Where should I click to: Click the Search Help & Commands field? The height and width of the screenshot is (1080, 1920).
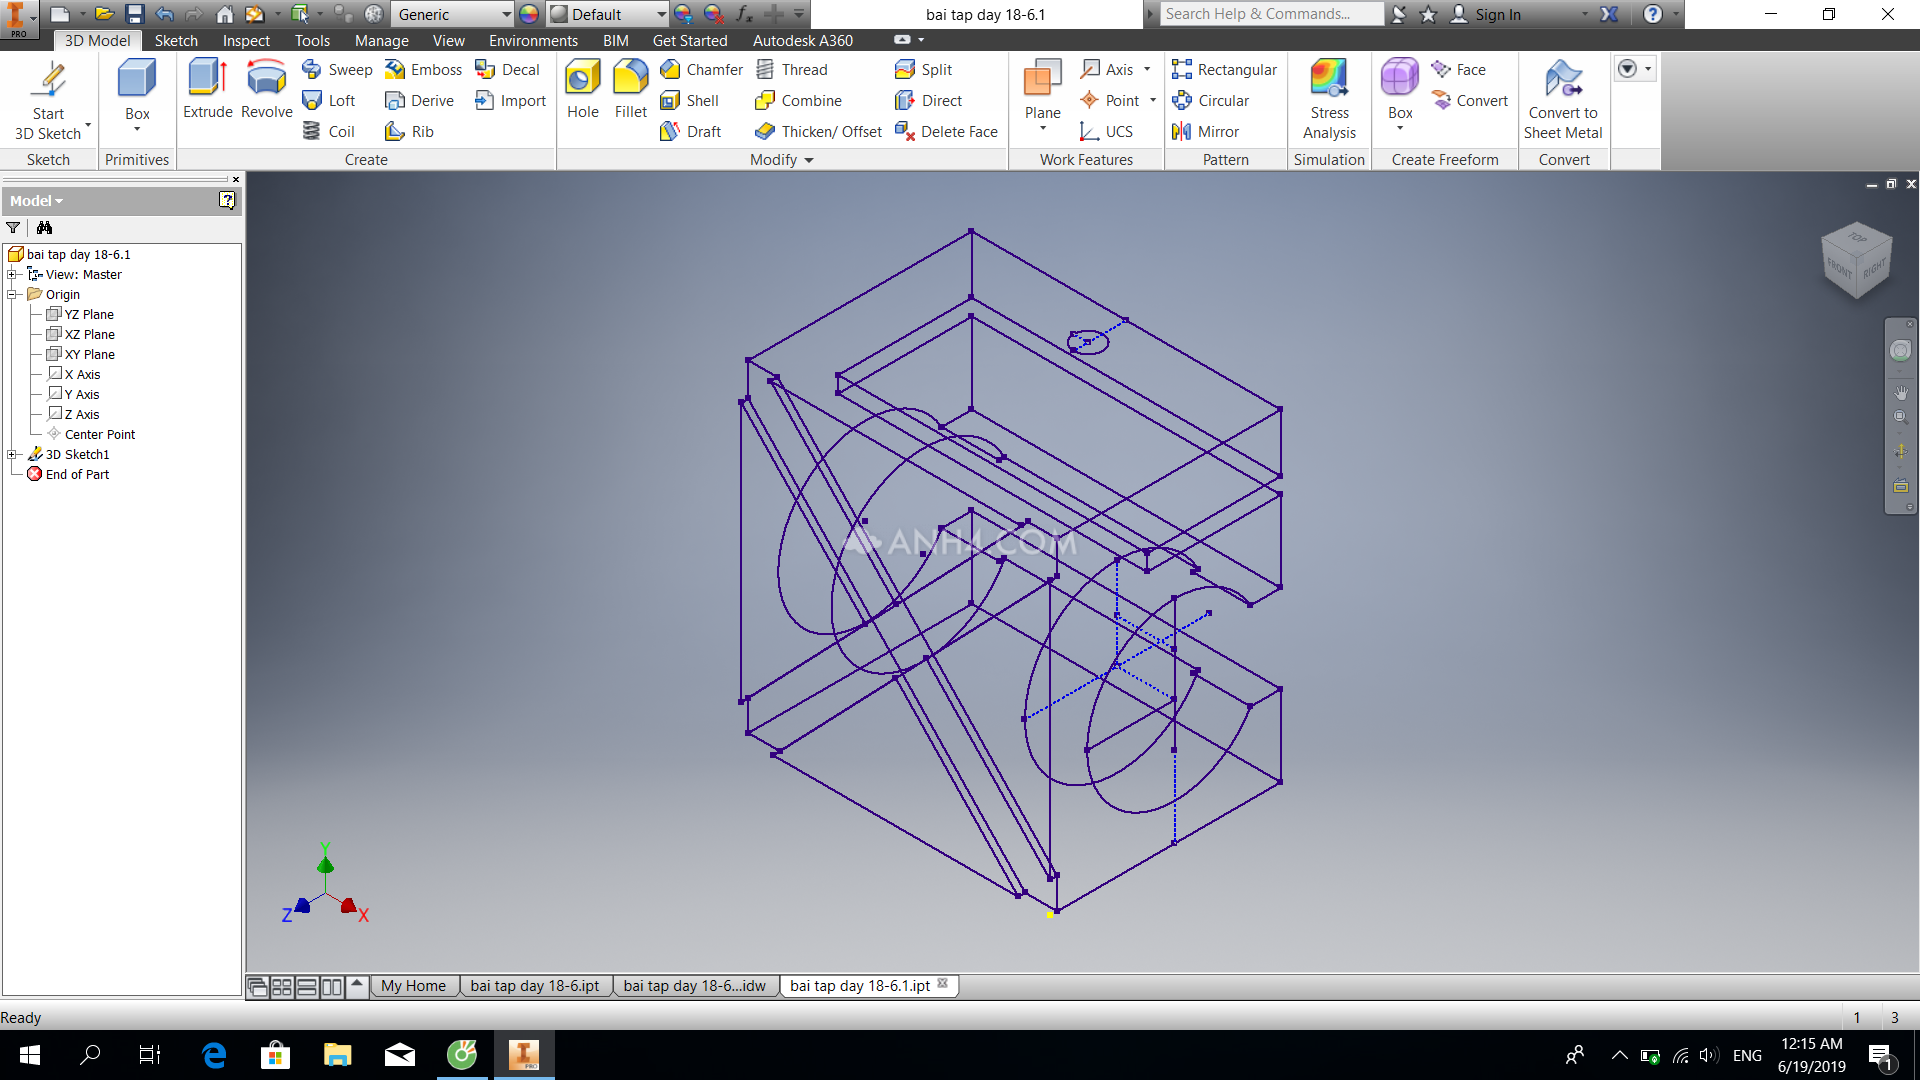(x=1272, y=14)
